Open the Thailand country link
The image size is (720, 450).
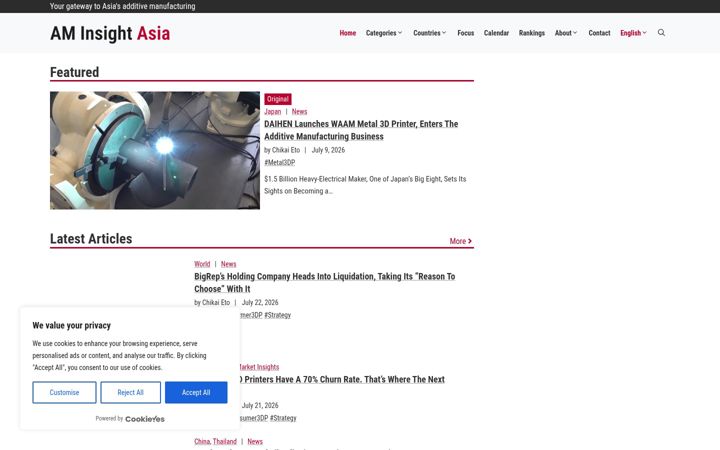tap(225, 442)
